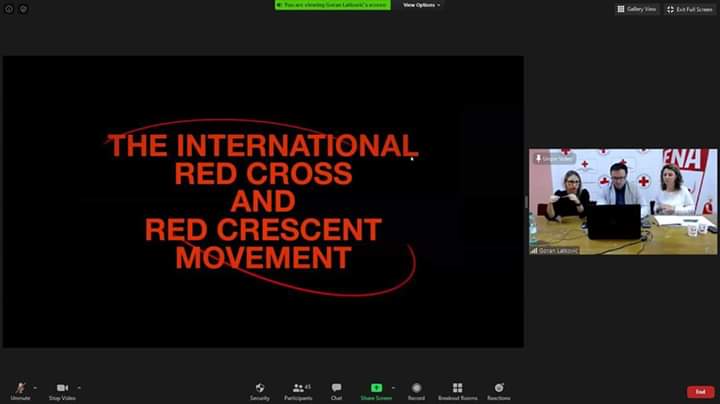Click the shared slide titled International Red Cross
Viewport: 720px width, 404px height.
(x=263, y=202)
